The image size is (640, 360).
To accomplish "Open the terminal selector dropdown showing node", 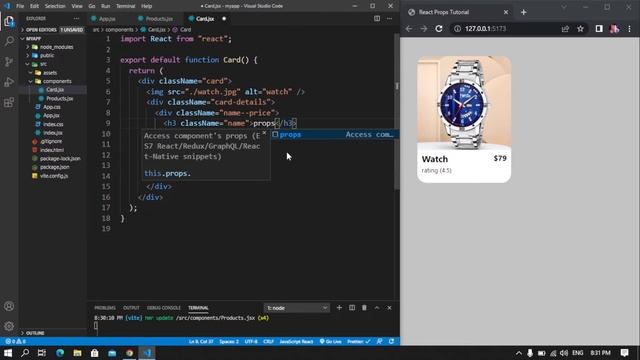I will 296,308.
